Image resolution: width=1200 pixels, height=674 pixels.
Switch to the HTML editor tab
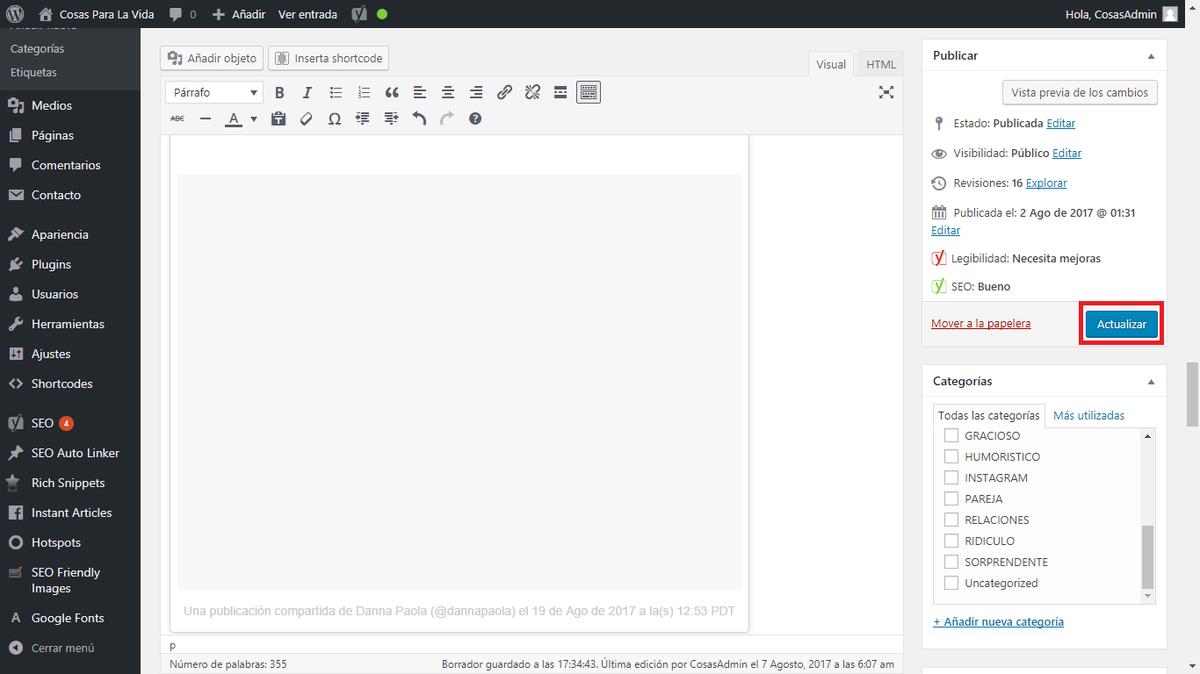[881, 64]
